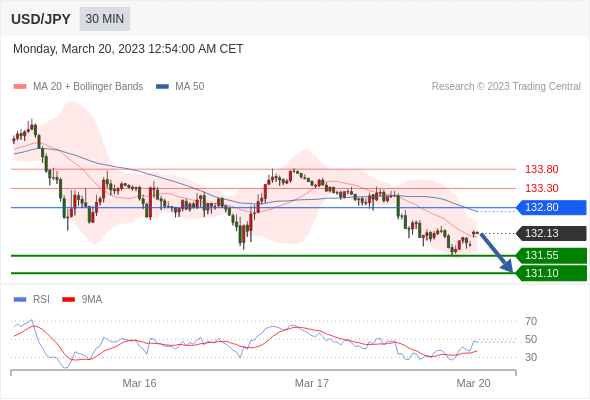Screen dimensions: 590x400
Task: Click the pink MA 20 legend swatch
Action: coord(20,87)
